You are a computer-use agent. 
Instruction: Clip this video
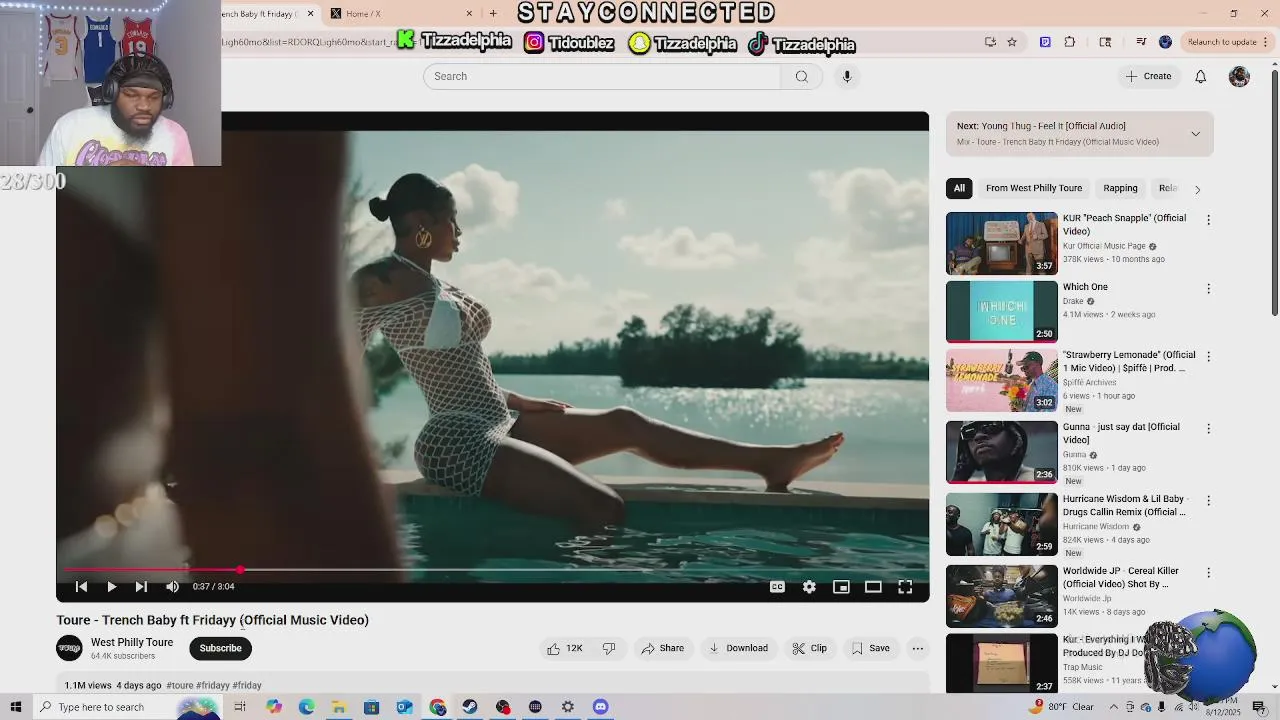809,648
